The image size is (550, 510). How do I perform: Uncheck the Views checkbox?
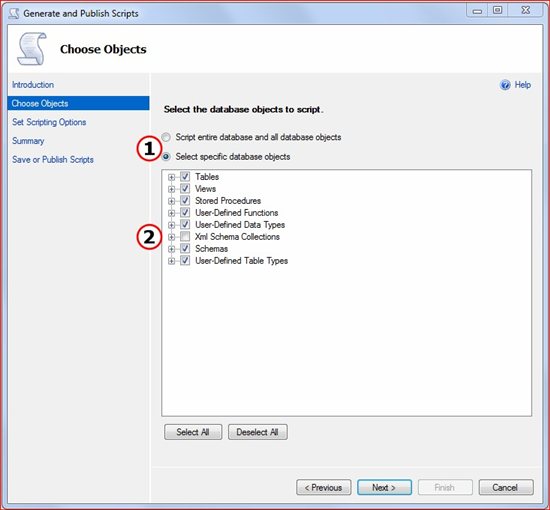click(x=185, y=188)
